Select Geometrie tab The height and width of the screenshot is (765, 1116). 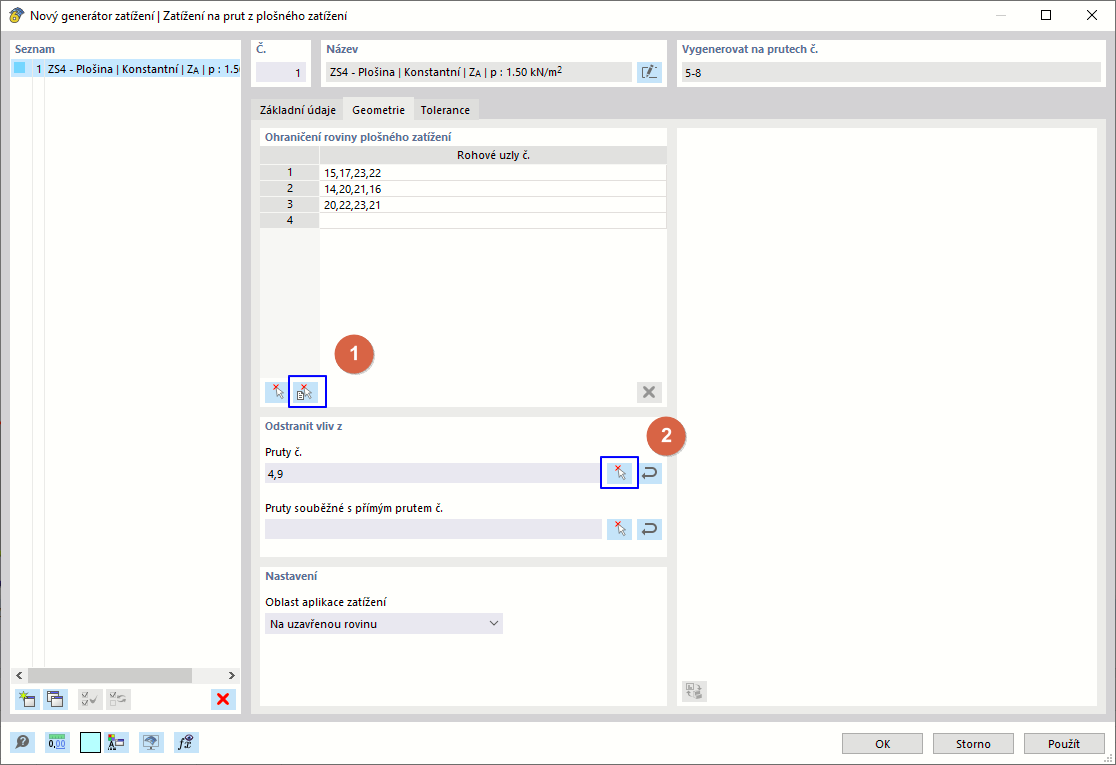coord(379,110)
